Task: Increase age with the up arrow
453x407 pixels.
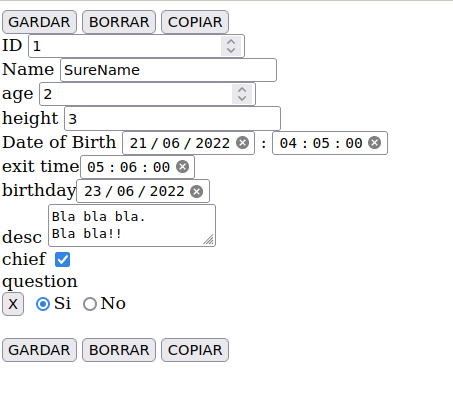Action: 242,90
